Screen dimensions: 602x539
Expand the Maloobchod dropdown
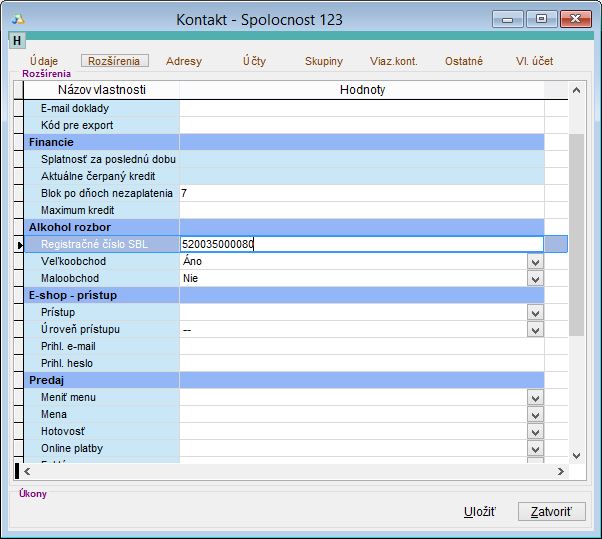tap(535, 278)
